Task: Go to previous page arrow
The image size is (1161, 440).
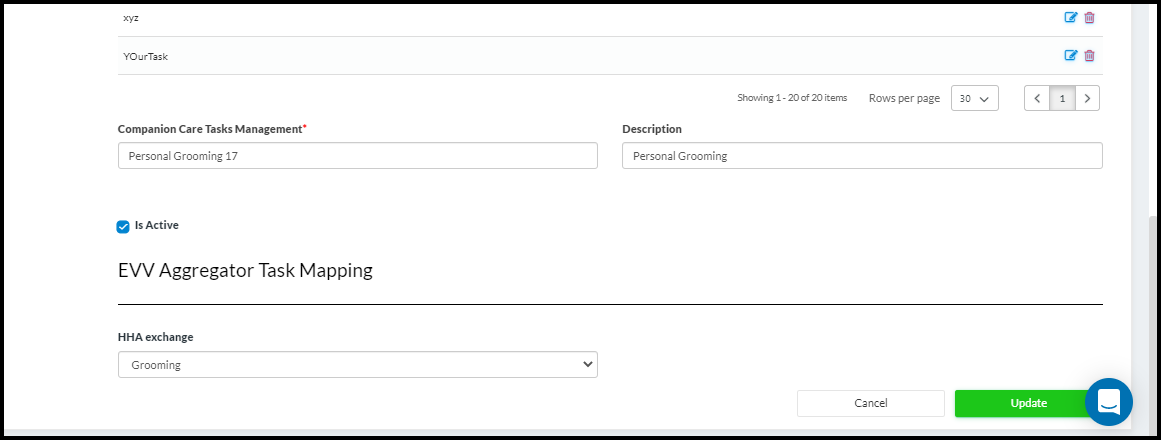Action: click(x=1037, y=98)
